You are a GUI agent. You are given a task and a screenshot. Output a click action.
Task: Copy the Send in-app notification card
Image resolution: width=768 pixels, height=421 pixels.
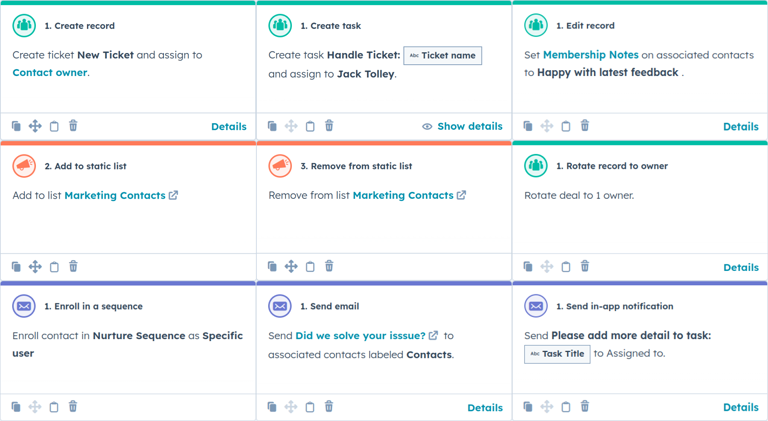(528, 407)
